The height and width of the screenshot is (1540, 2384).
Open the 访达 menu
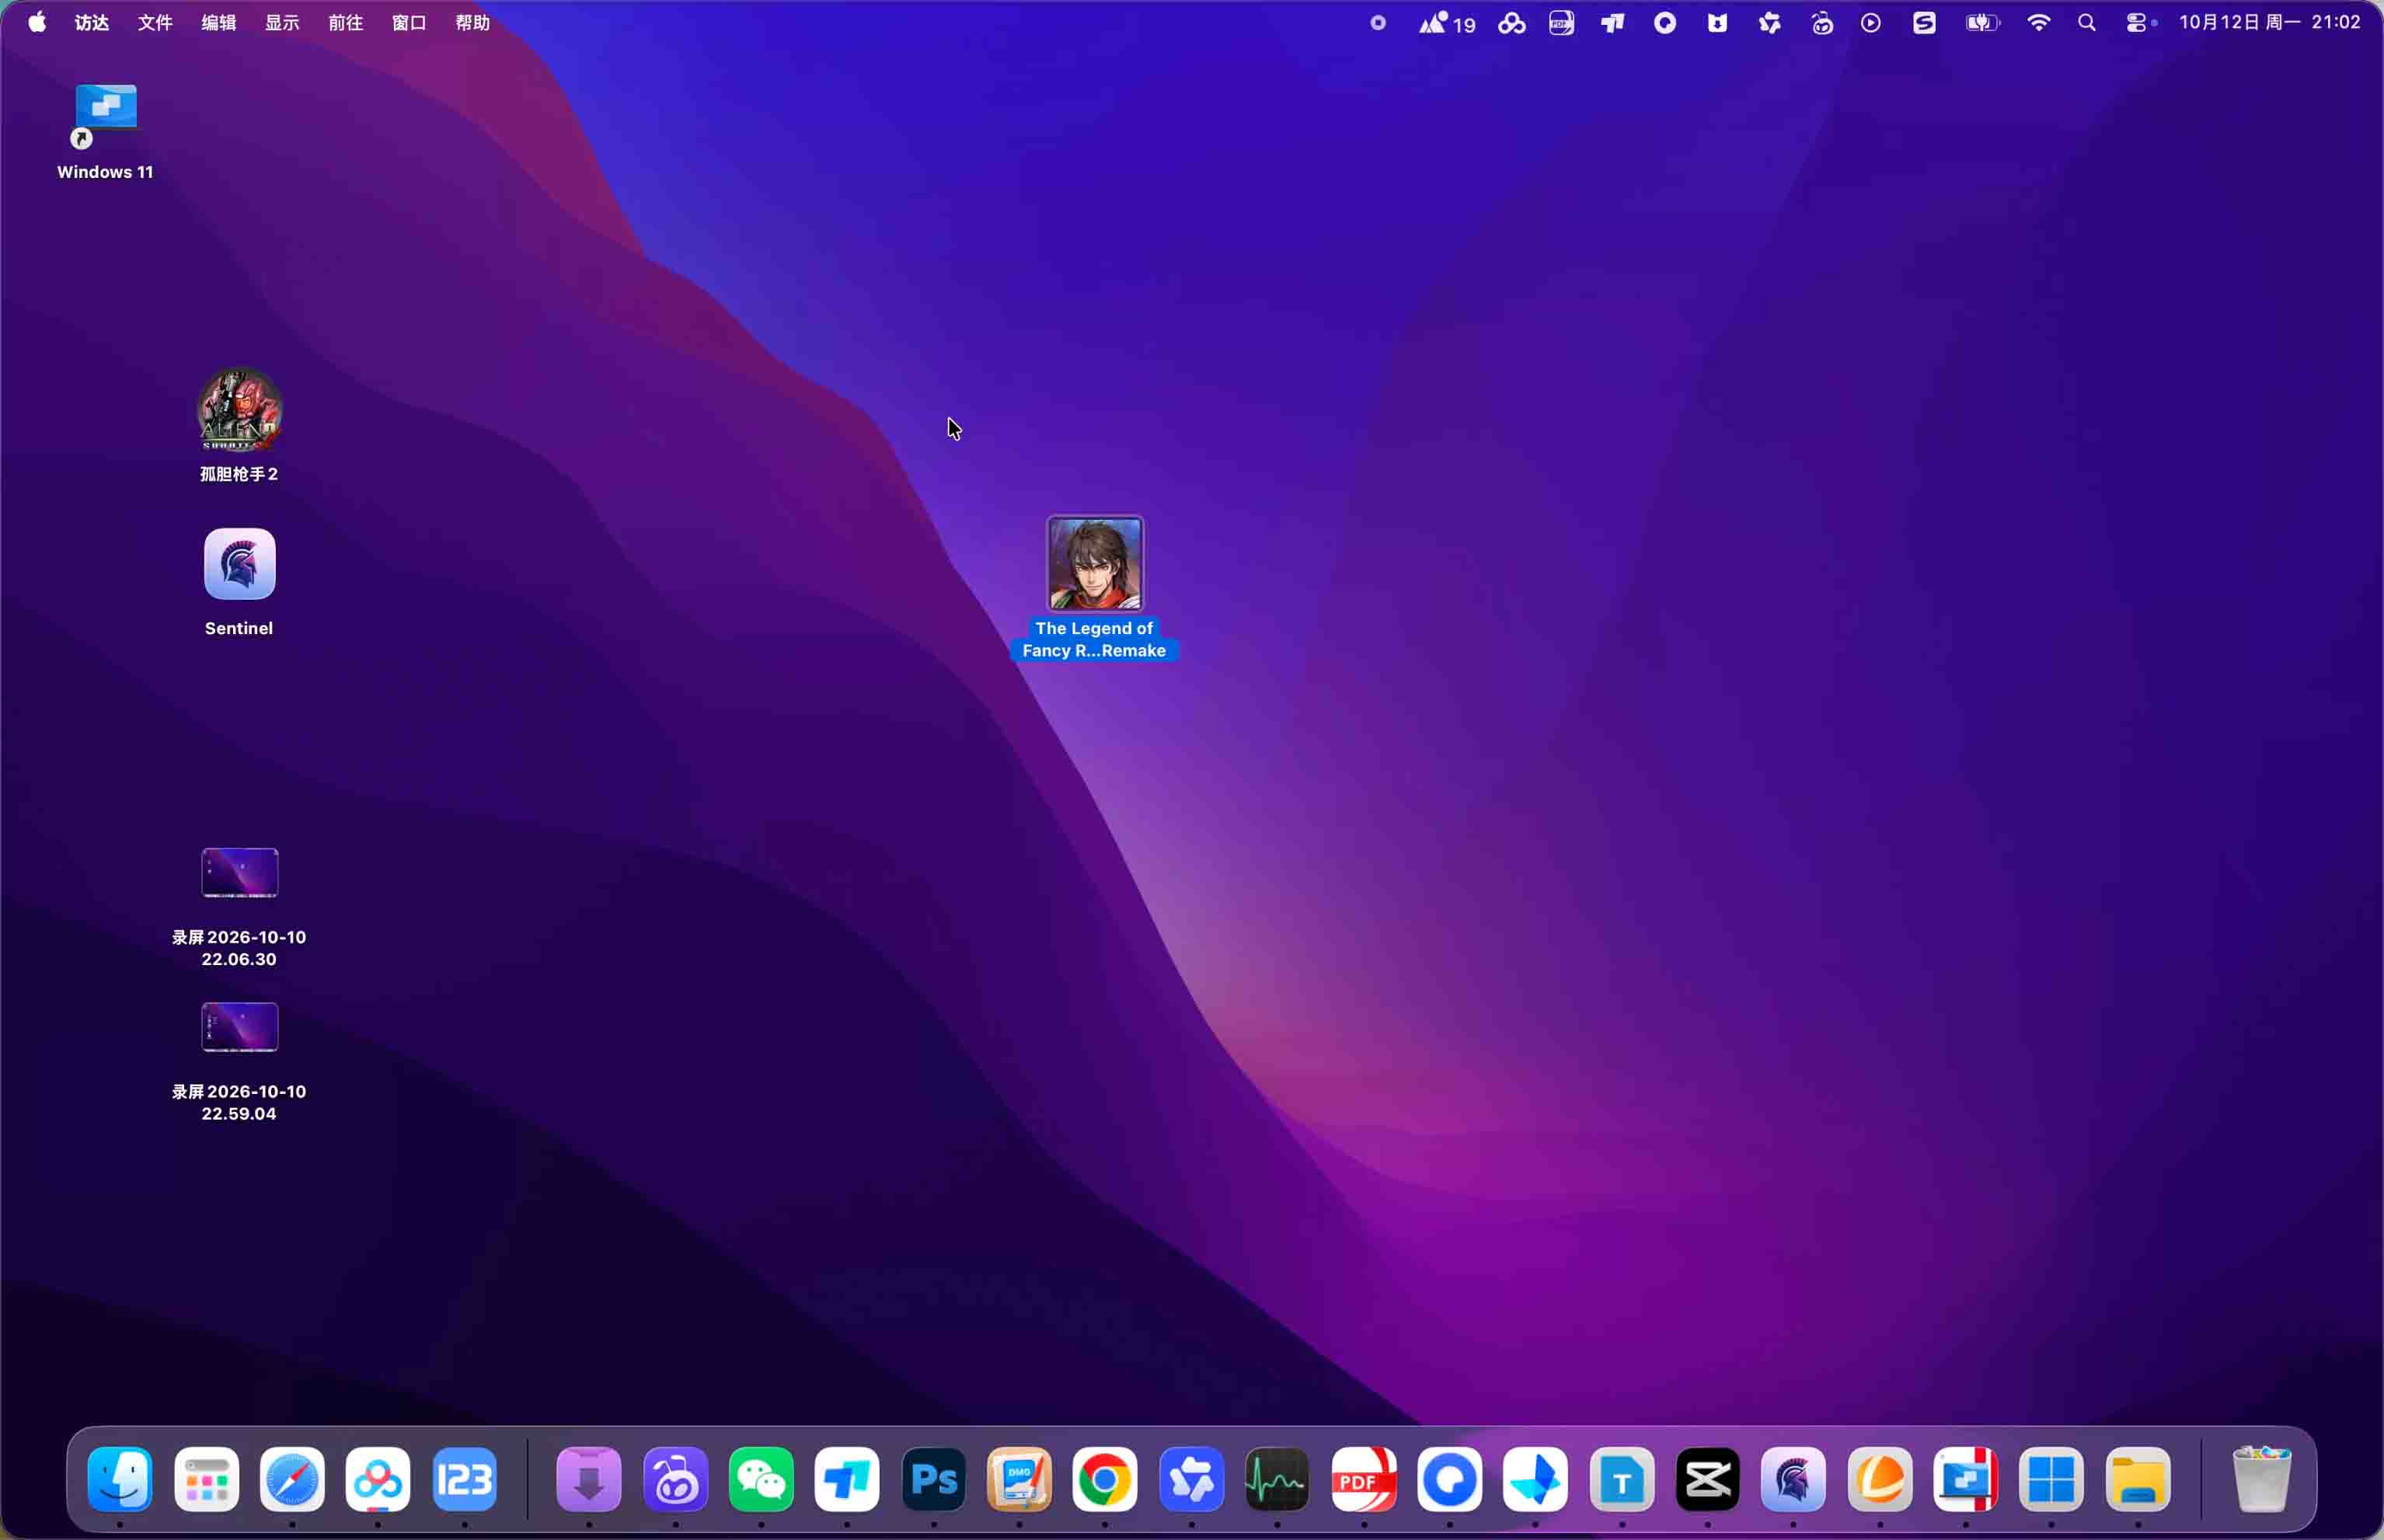tap(92, 22)
